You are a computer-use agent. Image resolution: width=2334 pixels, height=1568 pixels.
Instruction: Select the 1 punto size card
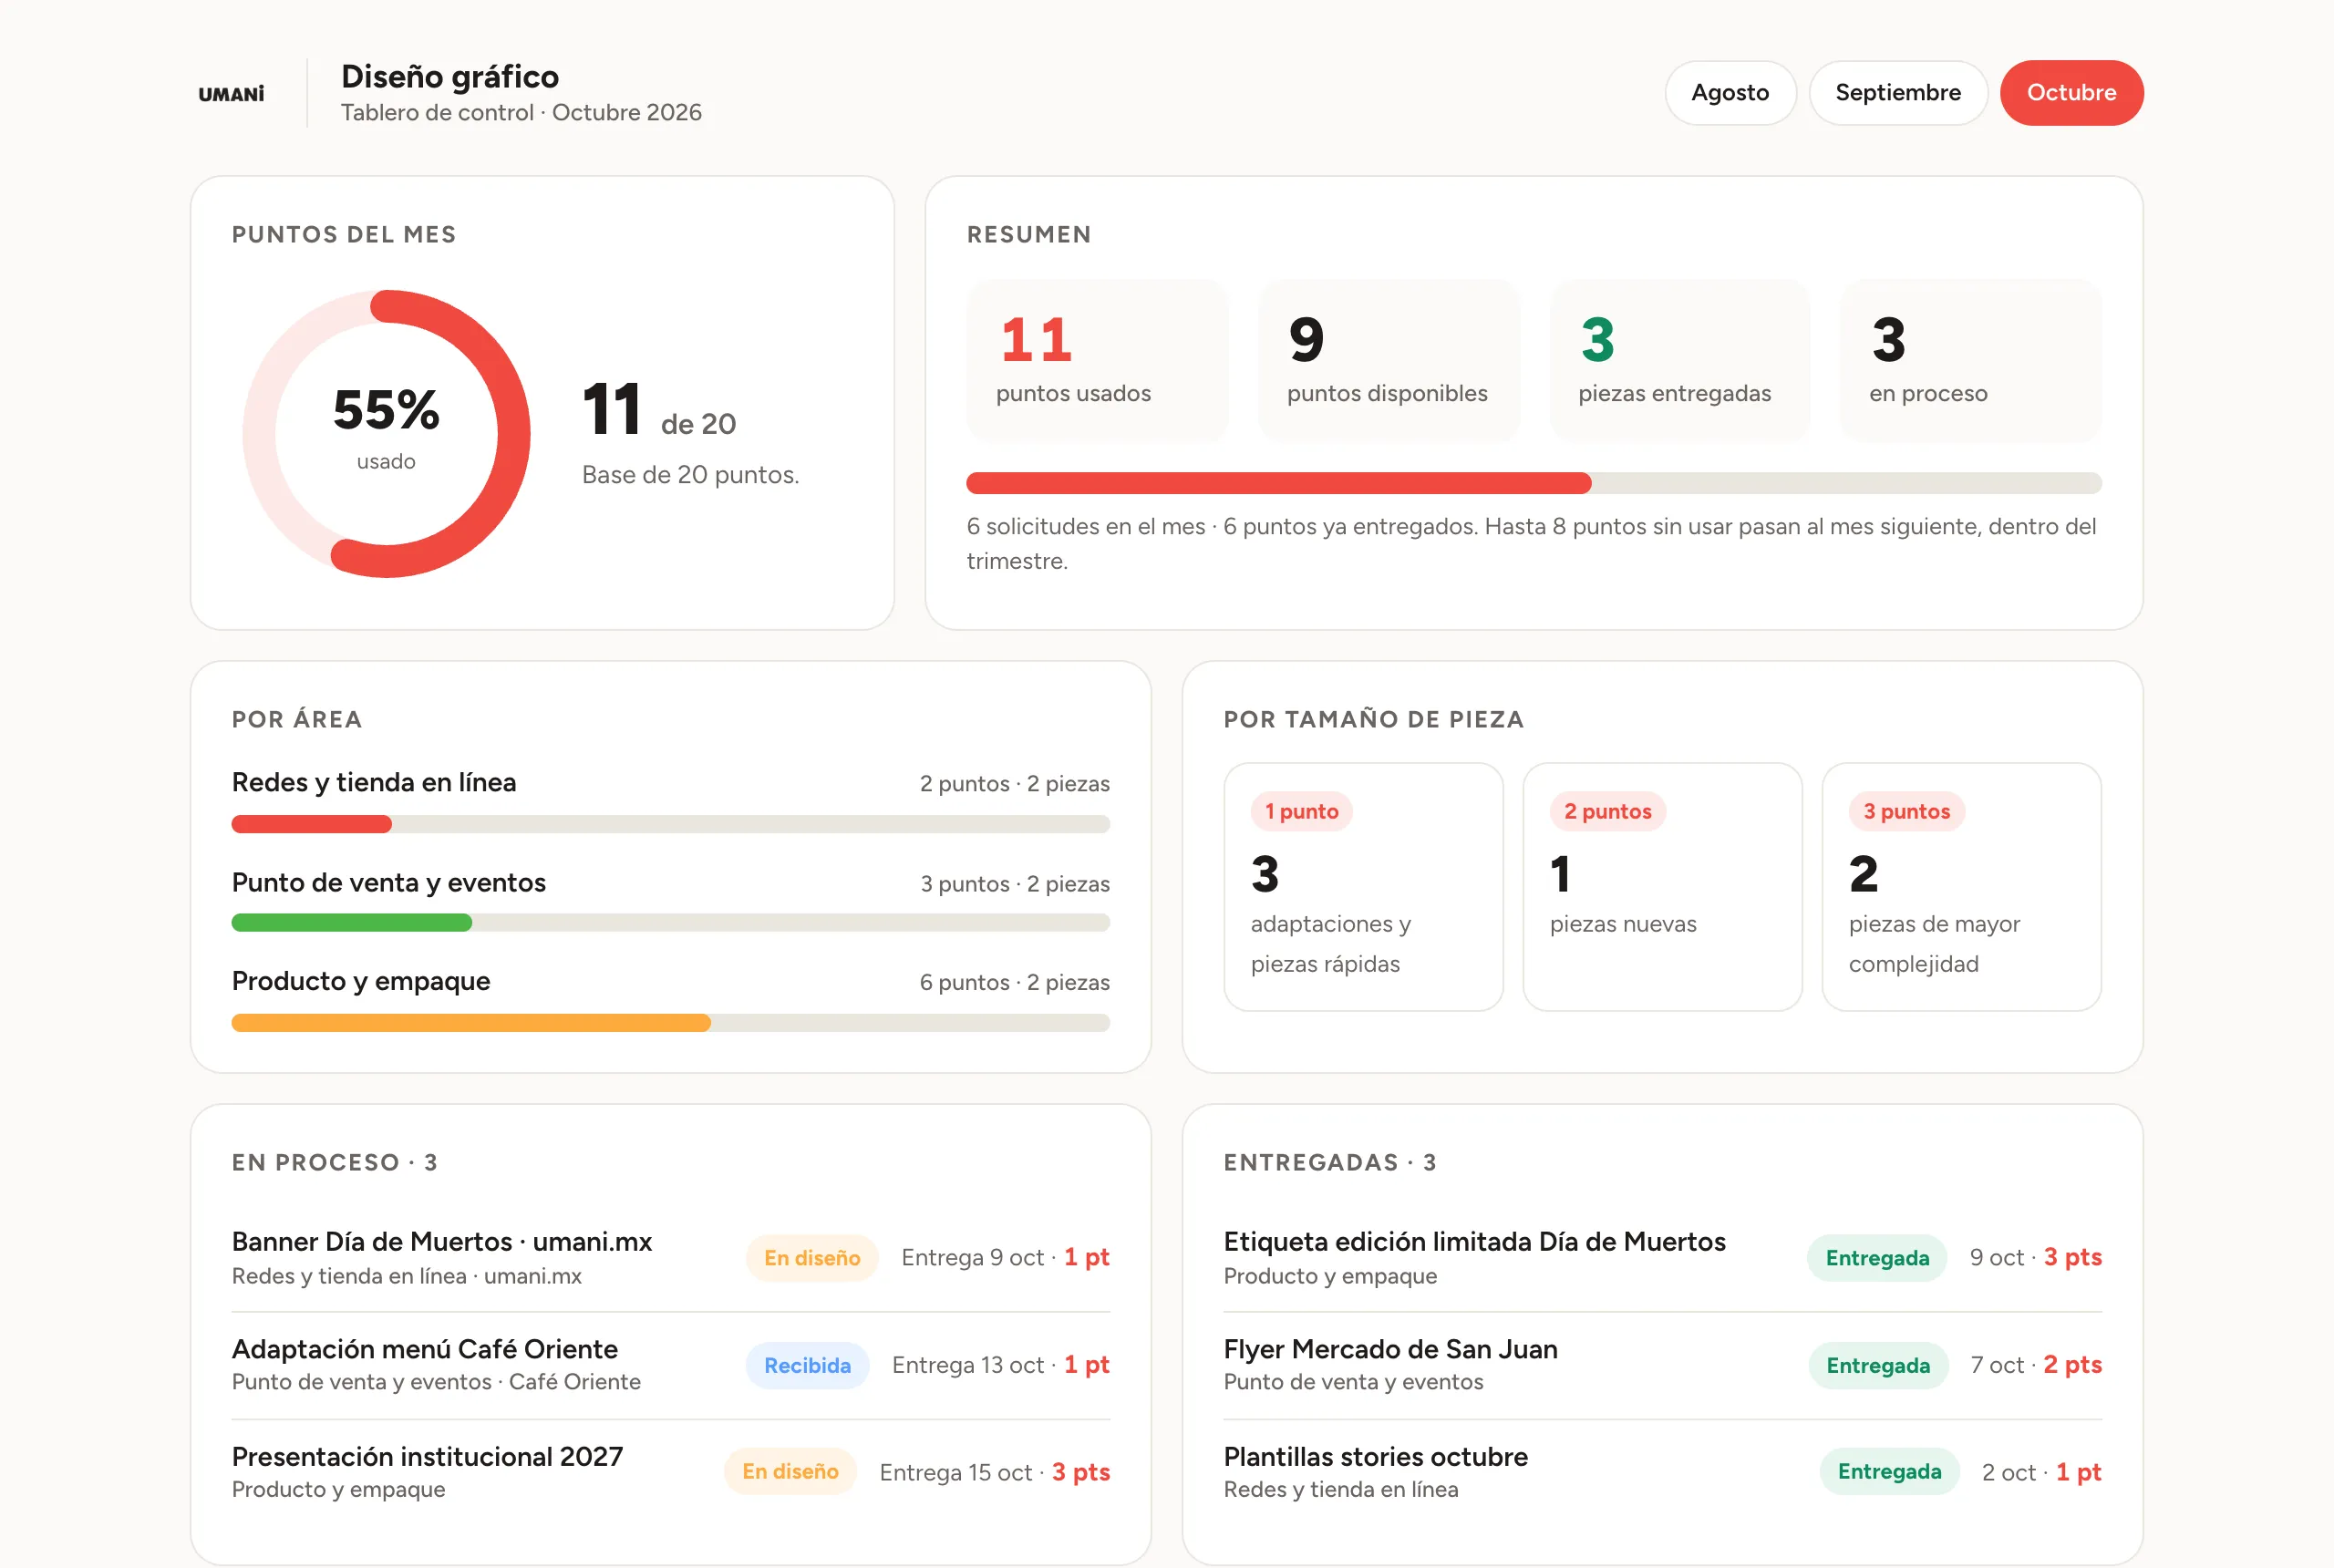pyautogui.click(x=1363, y=887)
